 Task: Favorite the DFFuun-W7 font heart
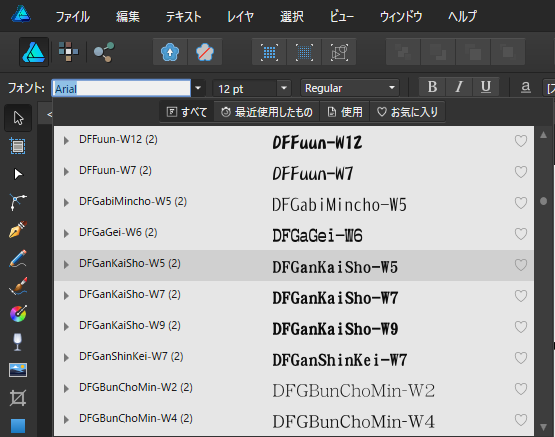coord(521,172)
